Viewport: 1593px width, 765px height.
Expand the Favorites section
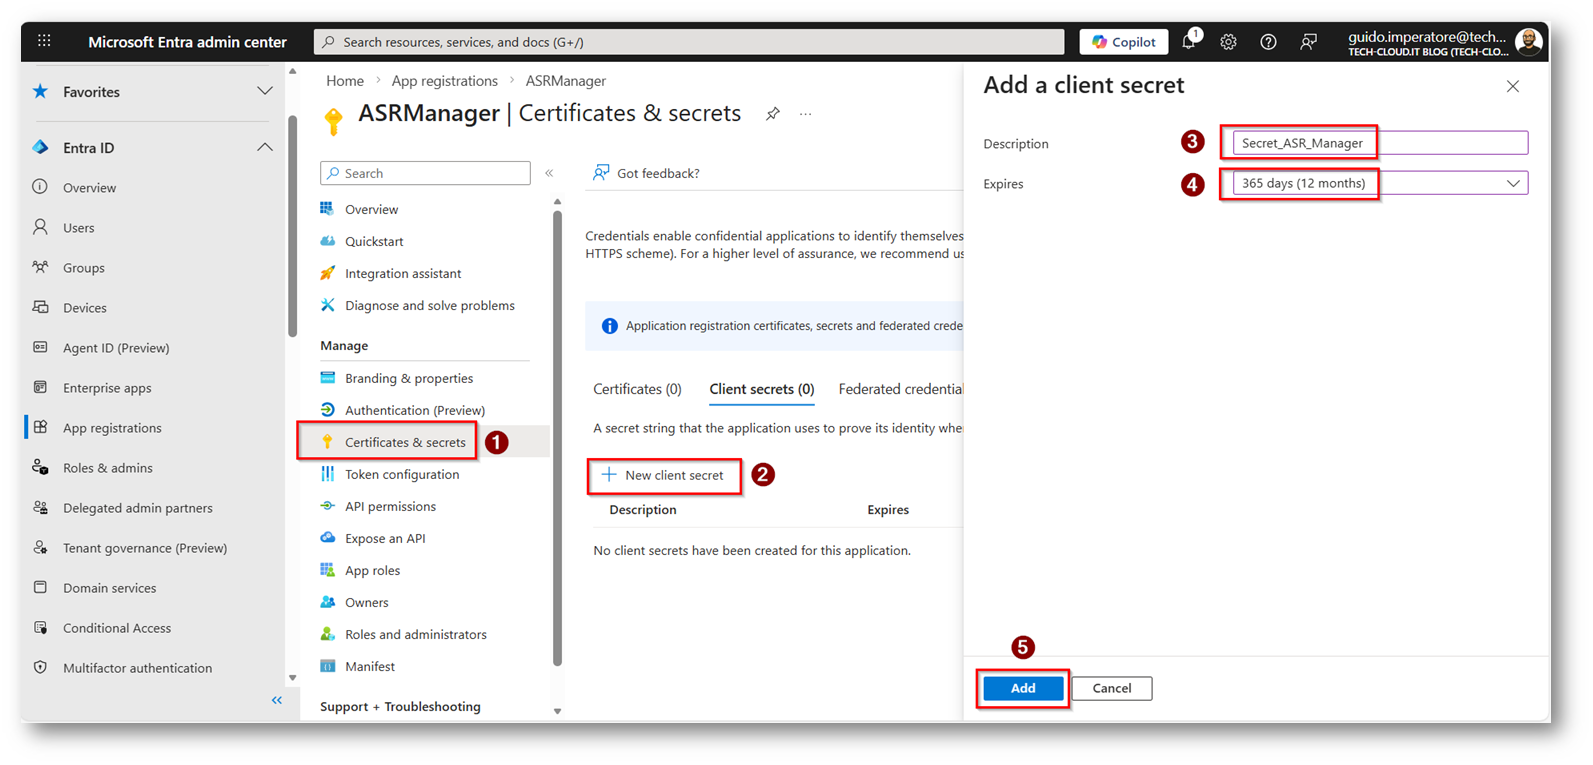tap(264, 92)
